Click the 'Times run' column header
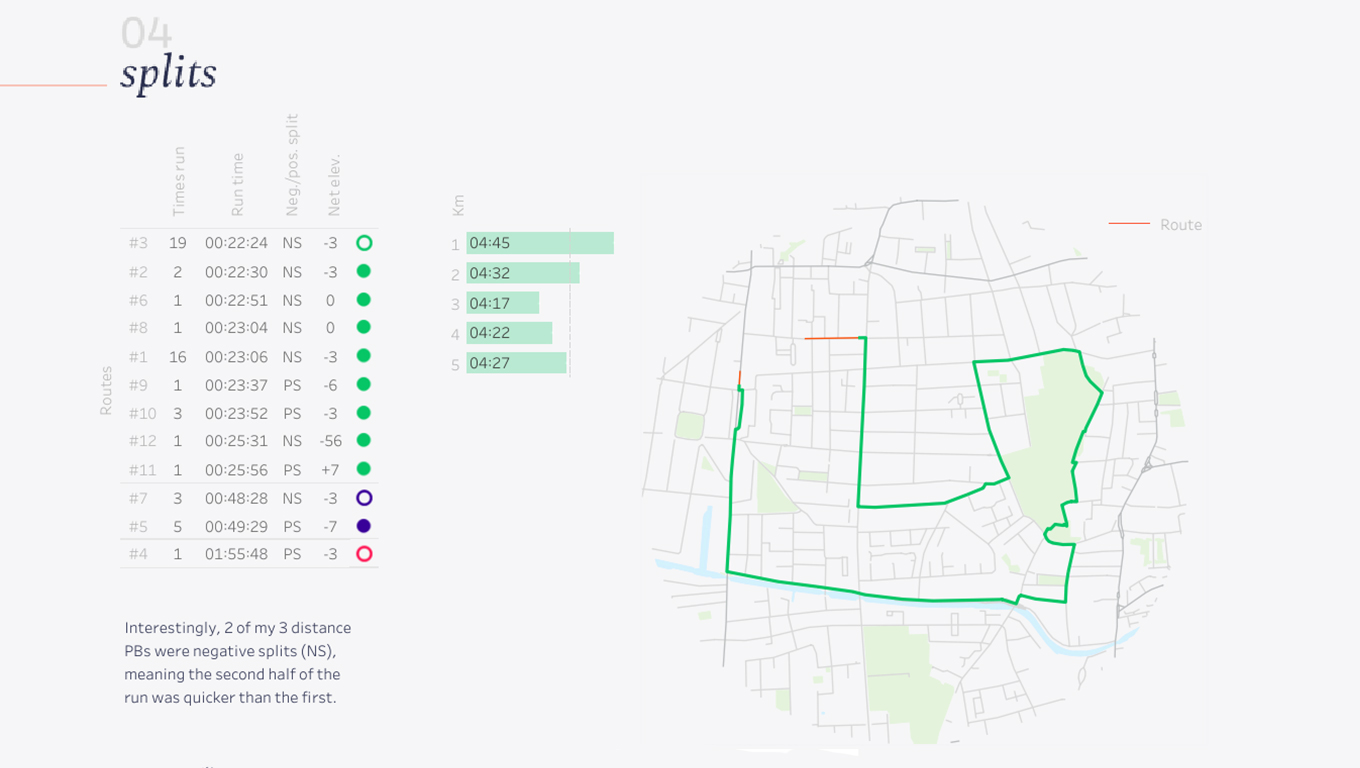Viewport: 1360px width, 768px height. pyautogui.click(x=179, y=182)
